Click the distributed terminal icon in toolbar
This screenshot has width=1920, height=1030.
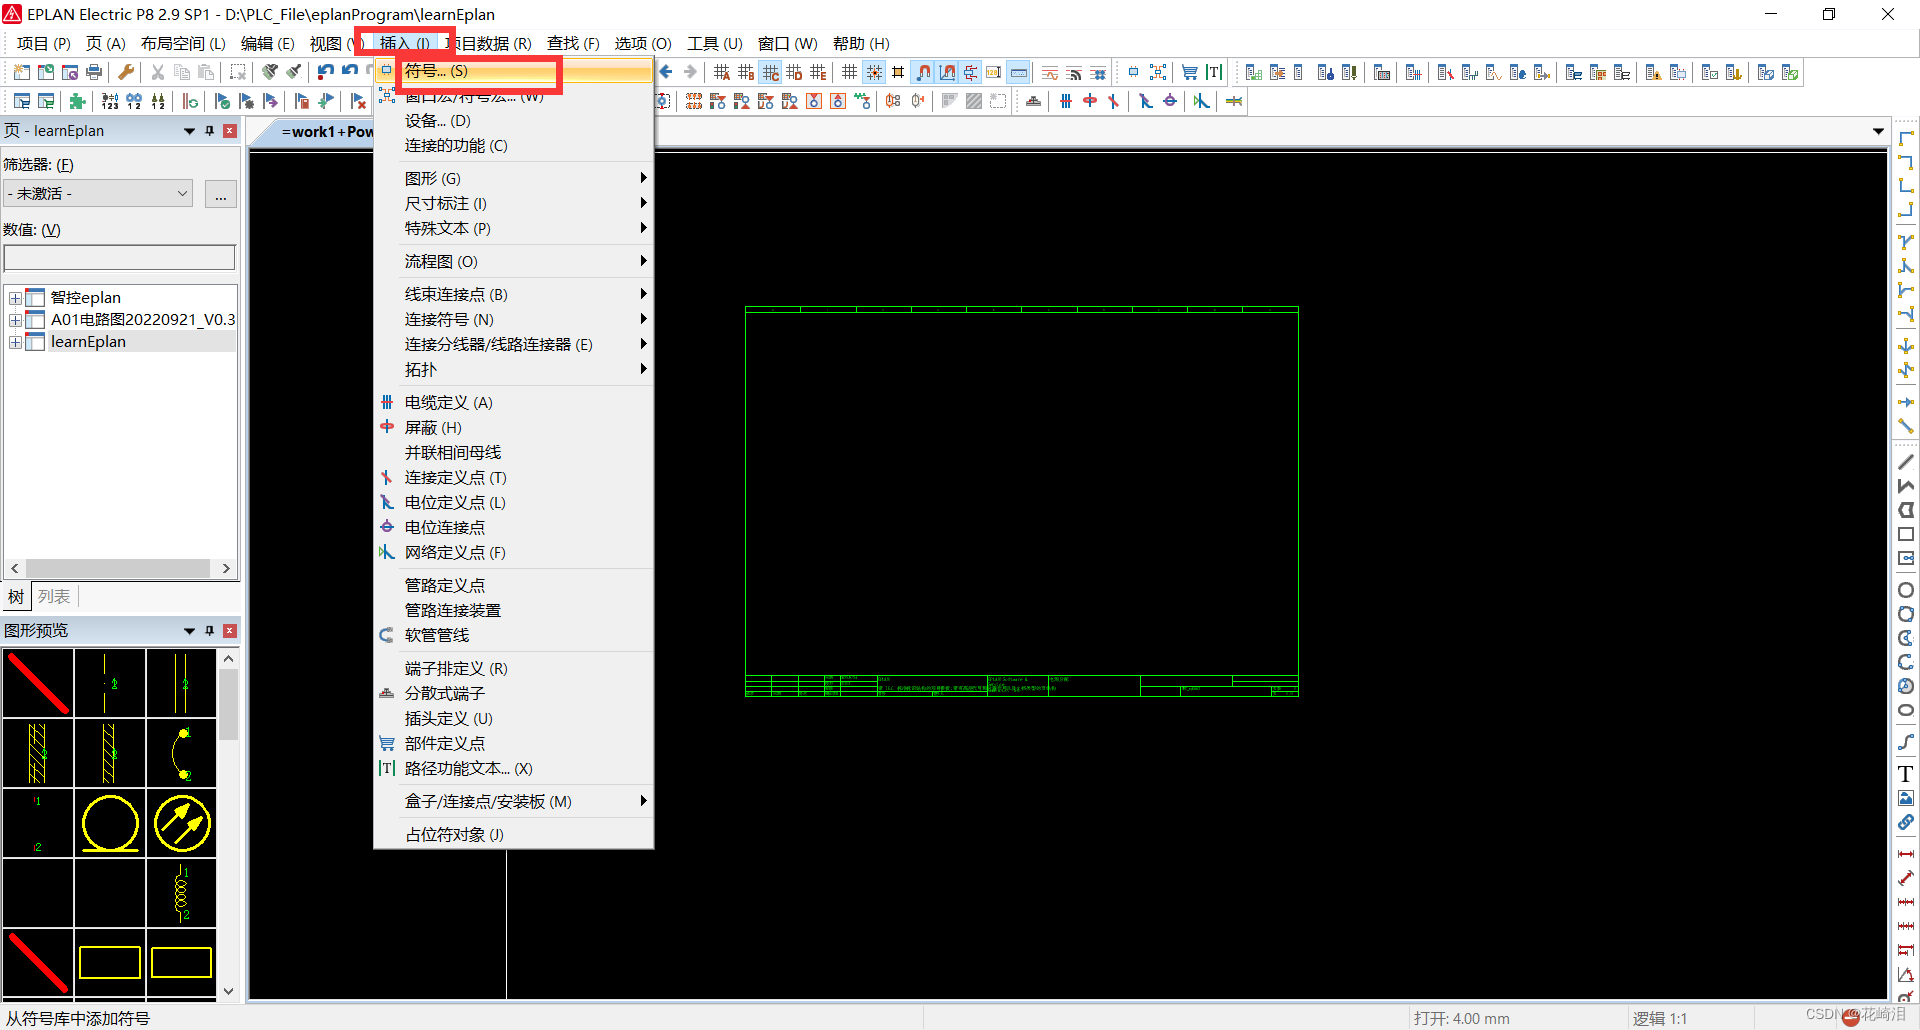tap(1033, 101)
